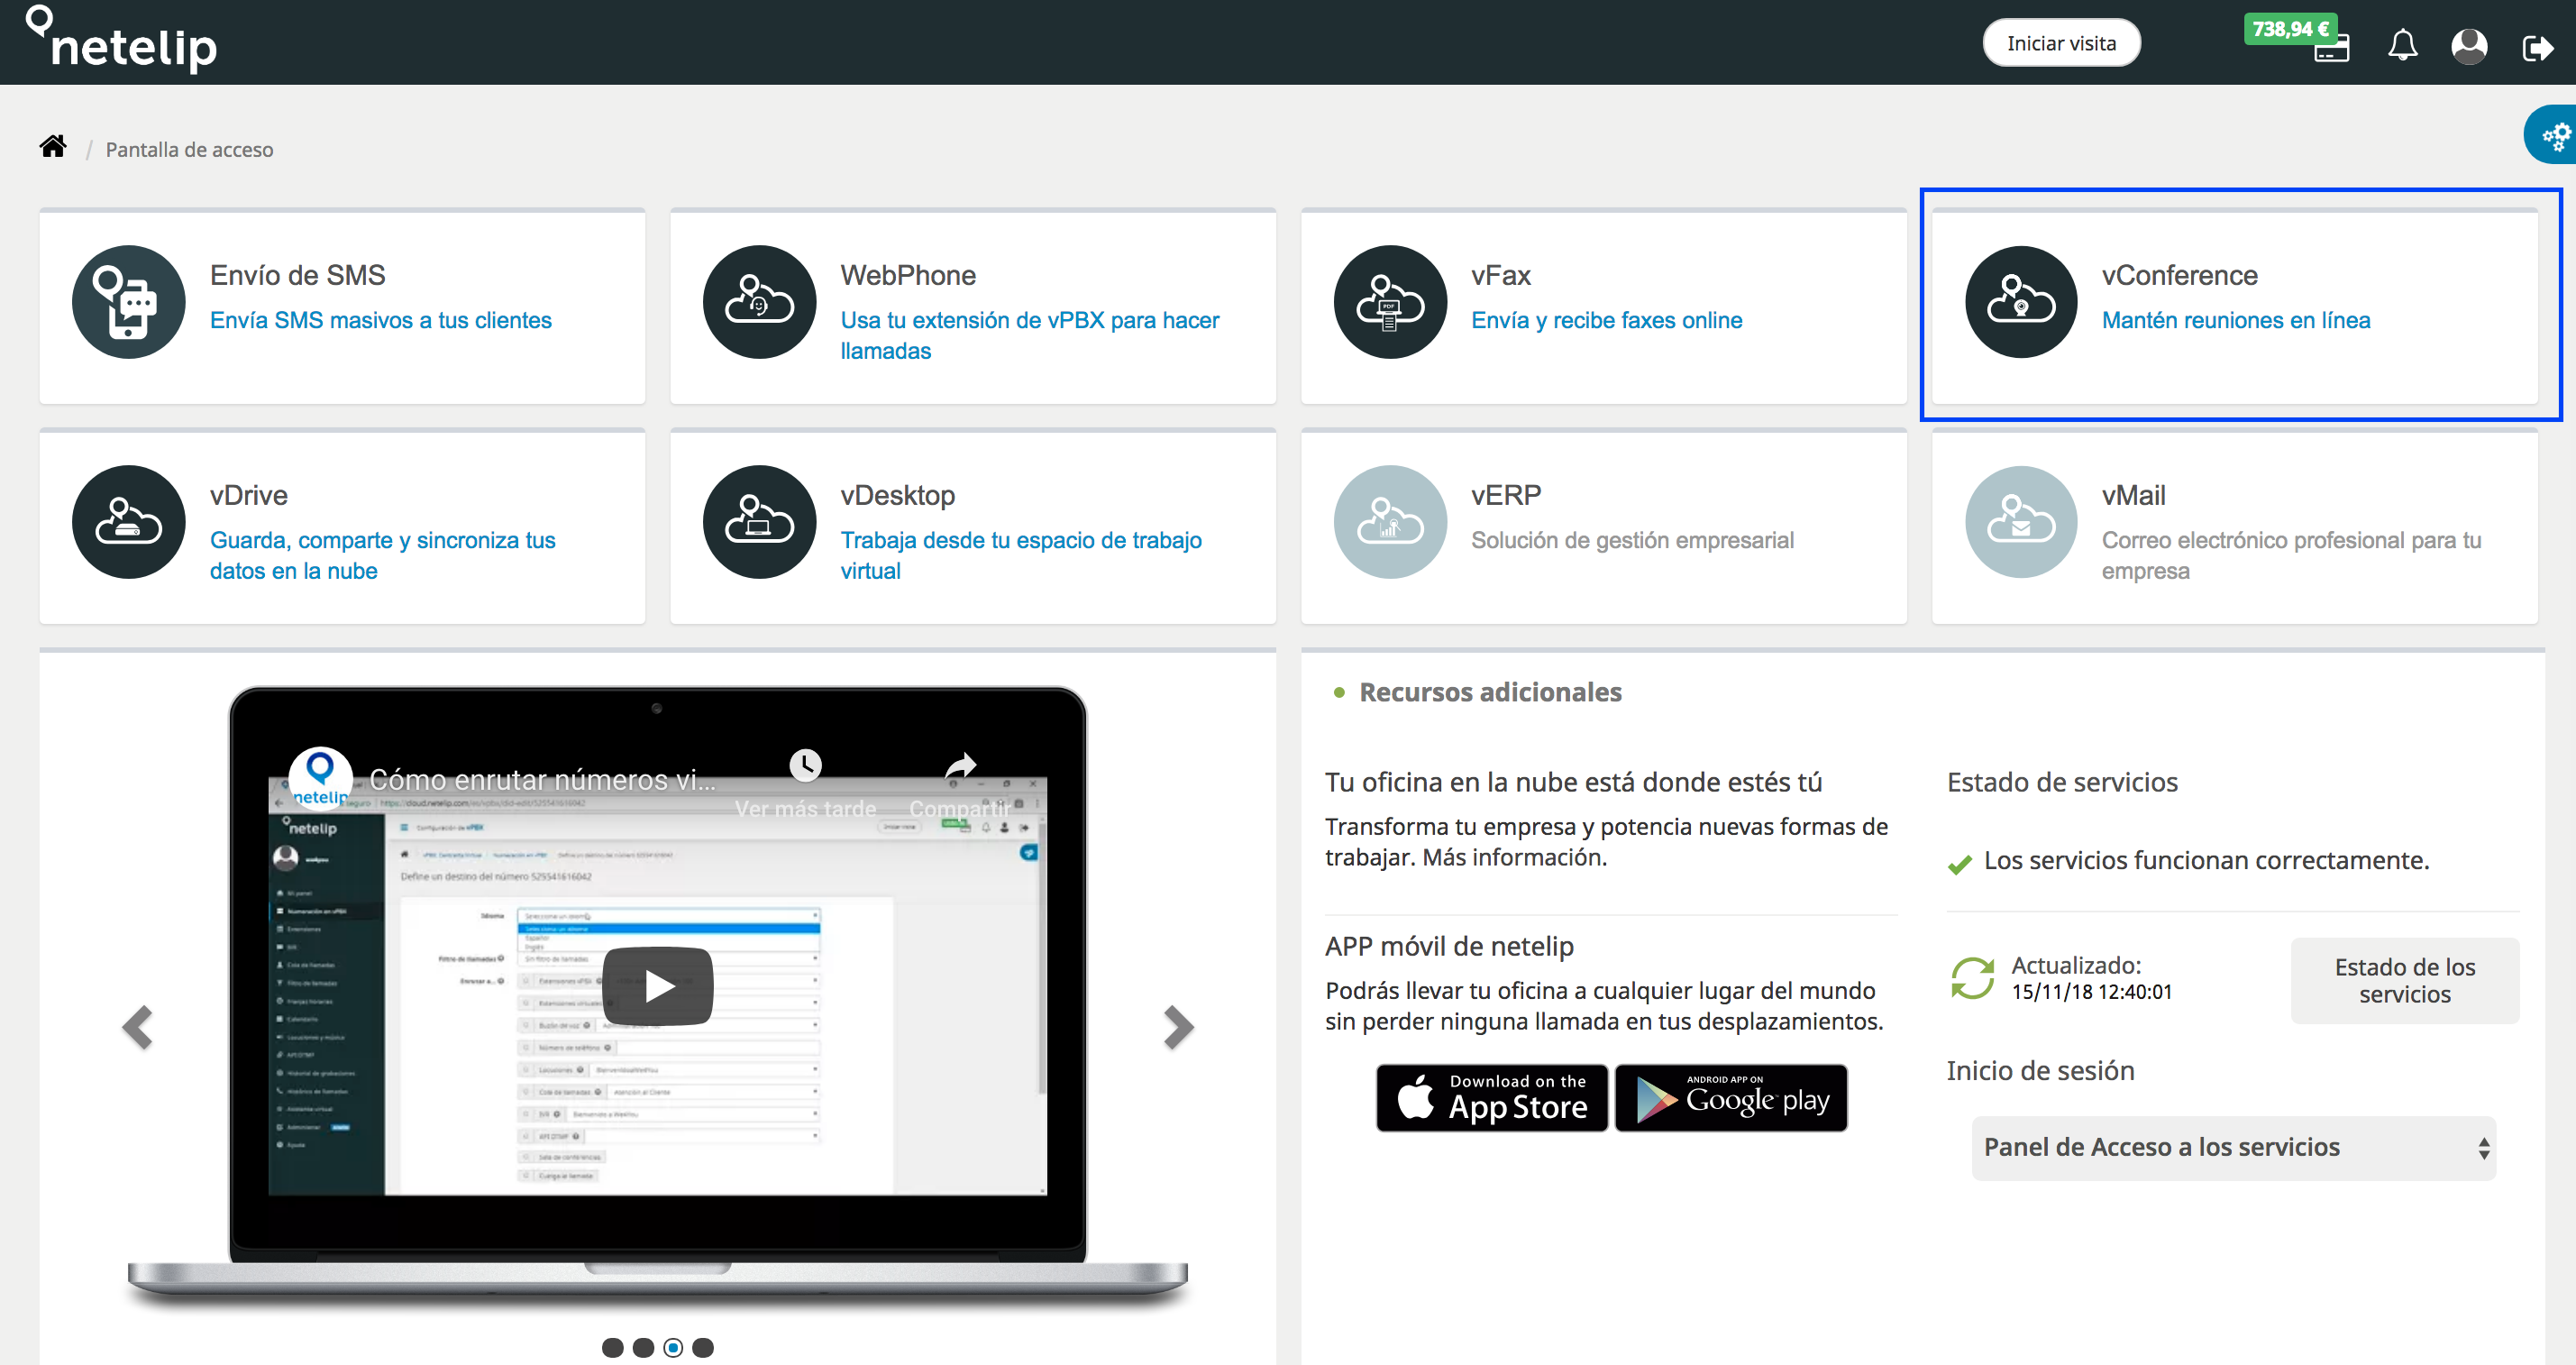Click the Share arrow icon on video
Screen dimensions: 2576x1365
pyautogui.click(x=960, y=766)
